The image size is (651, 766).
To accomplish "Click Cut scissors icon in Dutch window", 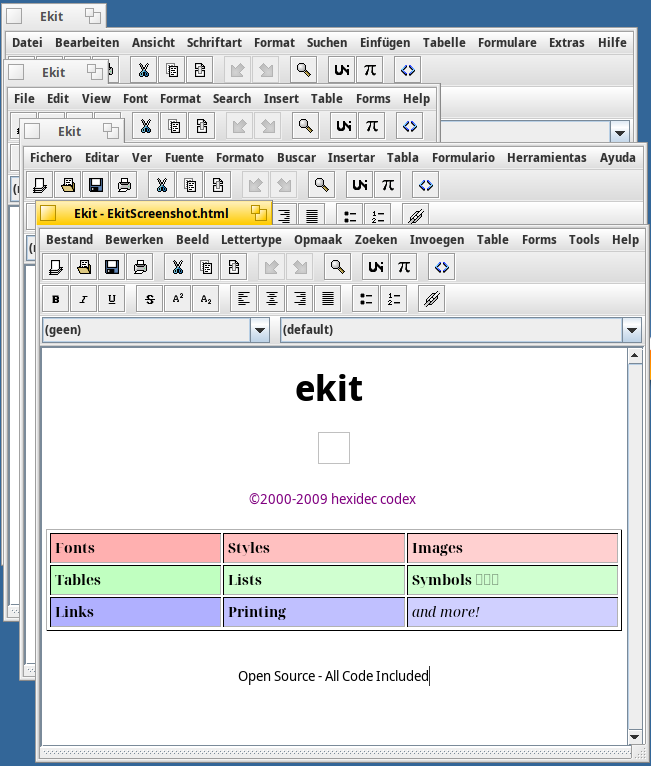I will pyautogui.click(x=178, y=267).
